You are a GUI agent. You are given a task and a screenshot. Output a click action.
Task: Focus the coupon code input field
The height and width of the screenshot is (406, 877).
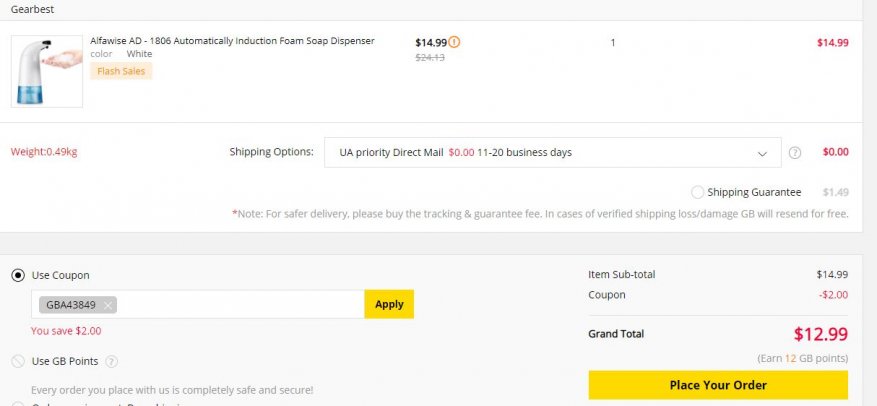coord(240,305)
